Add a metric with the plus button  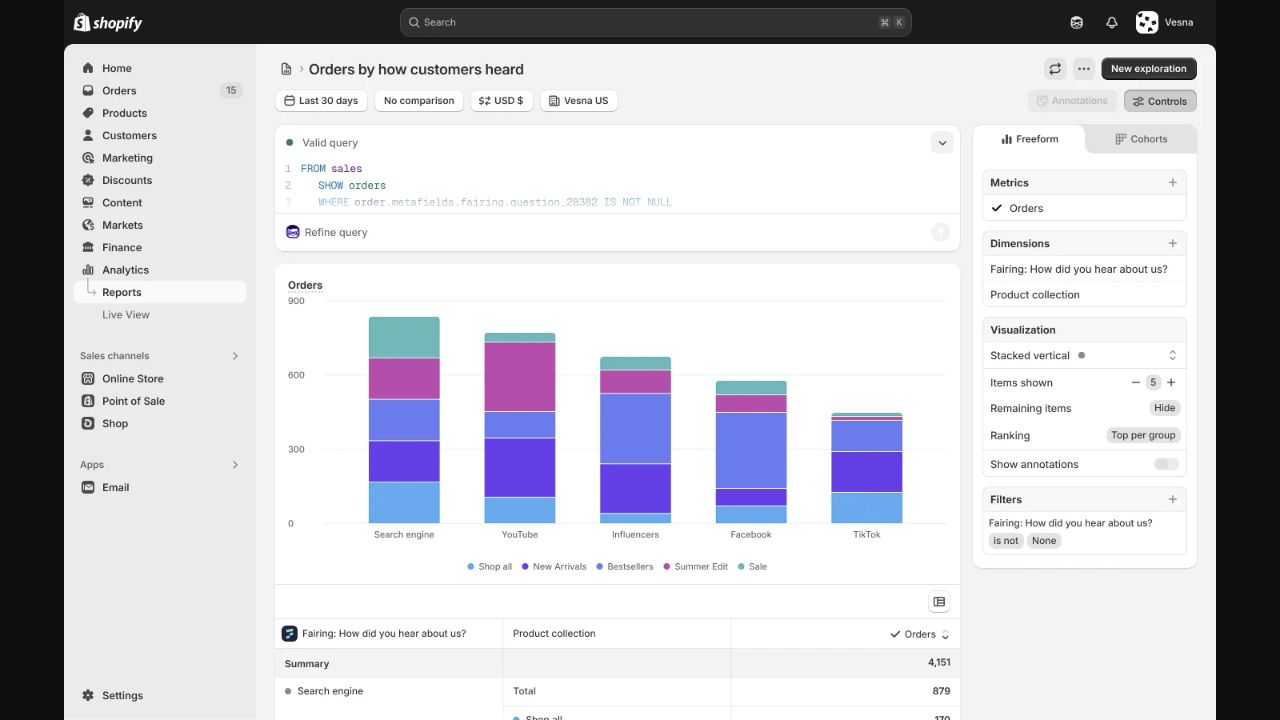1173,183
